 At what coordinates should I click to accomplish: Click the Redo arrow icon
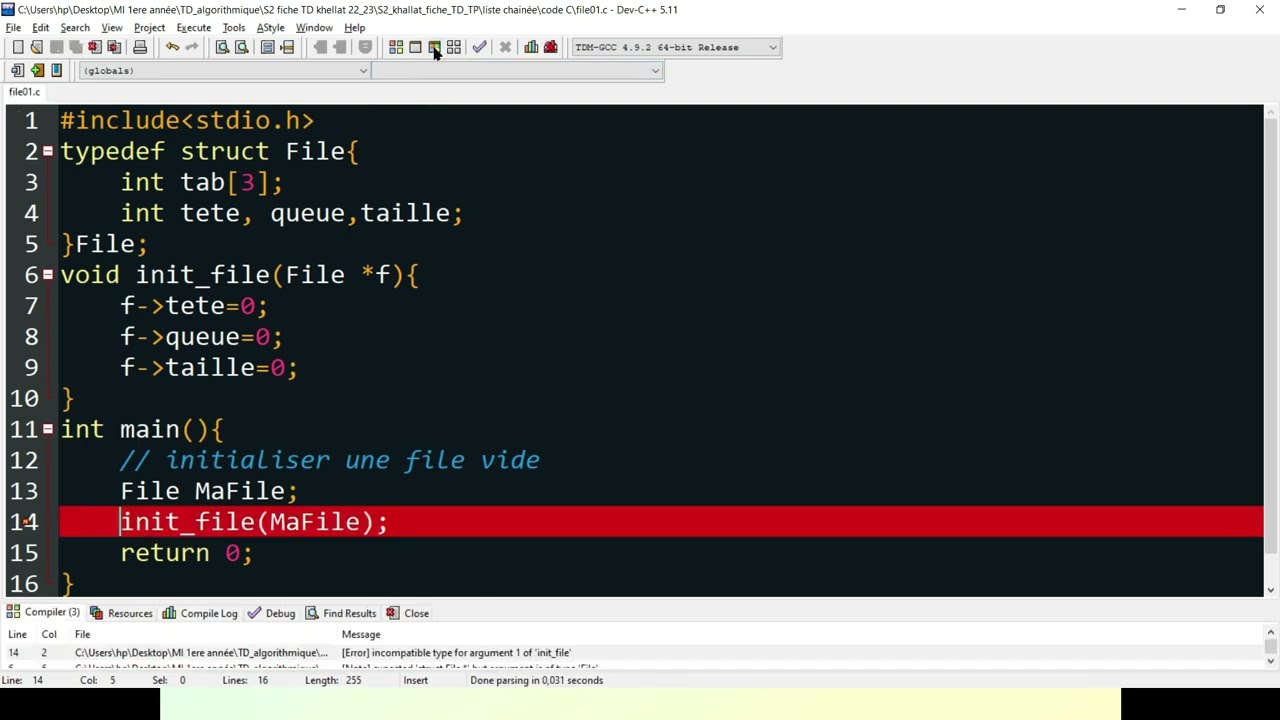[x=191, y=47]
